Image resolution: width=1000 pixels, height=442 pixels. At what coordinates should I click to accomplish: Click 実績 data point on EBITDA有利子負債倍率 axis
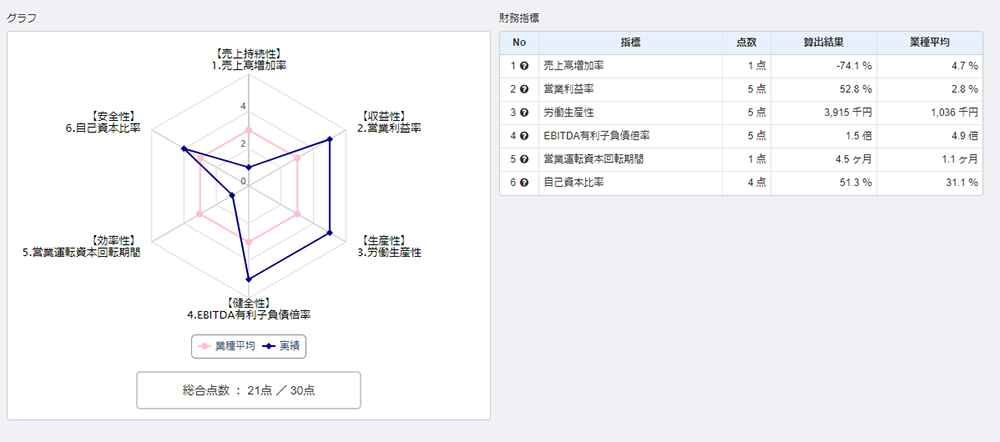click(x=249, y=279)
